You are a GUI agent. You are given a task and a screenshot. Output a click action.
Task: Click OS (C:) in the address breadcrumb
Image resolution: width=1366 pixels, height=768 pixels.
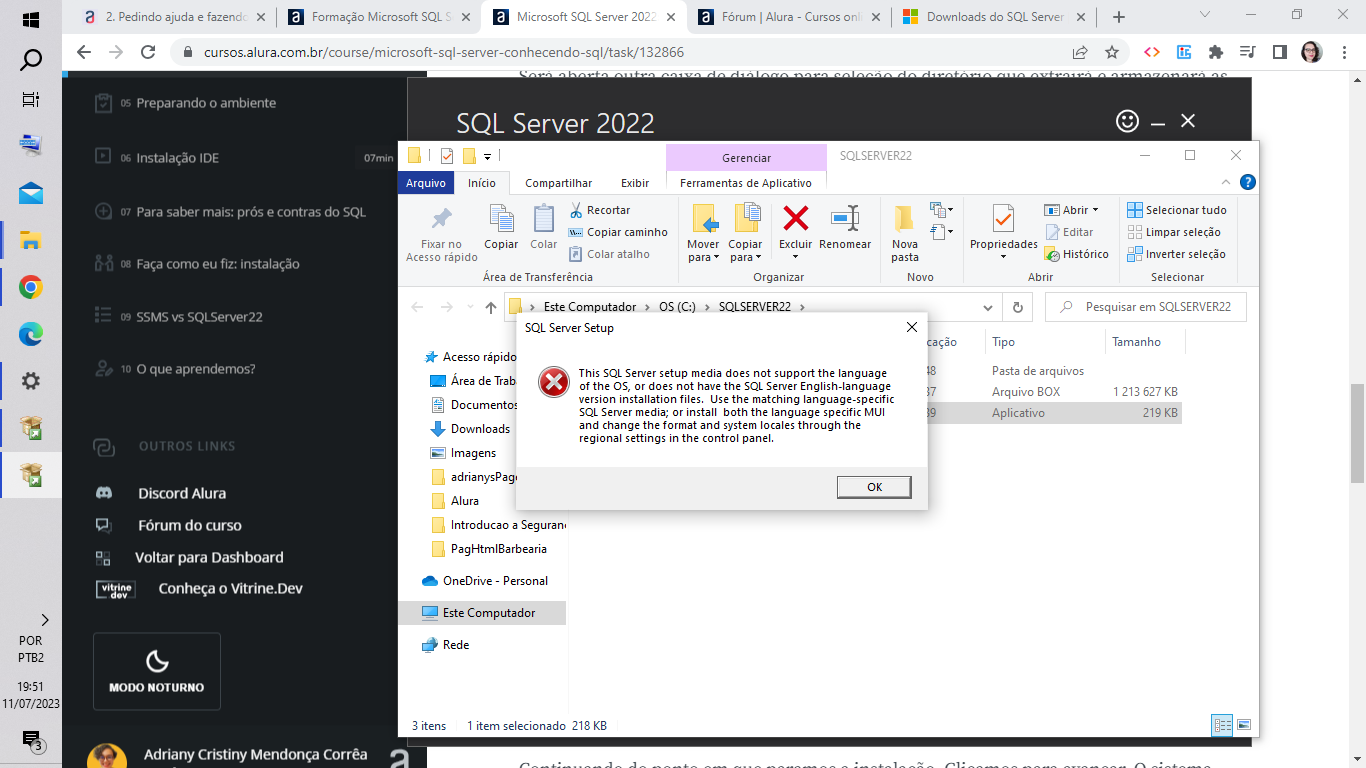pos(677,307)
